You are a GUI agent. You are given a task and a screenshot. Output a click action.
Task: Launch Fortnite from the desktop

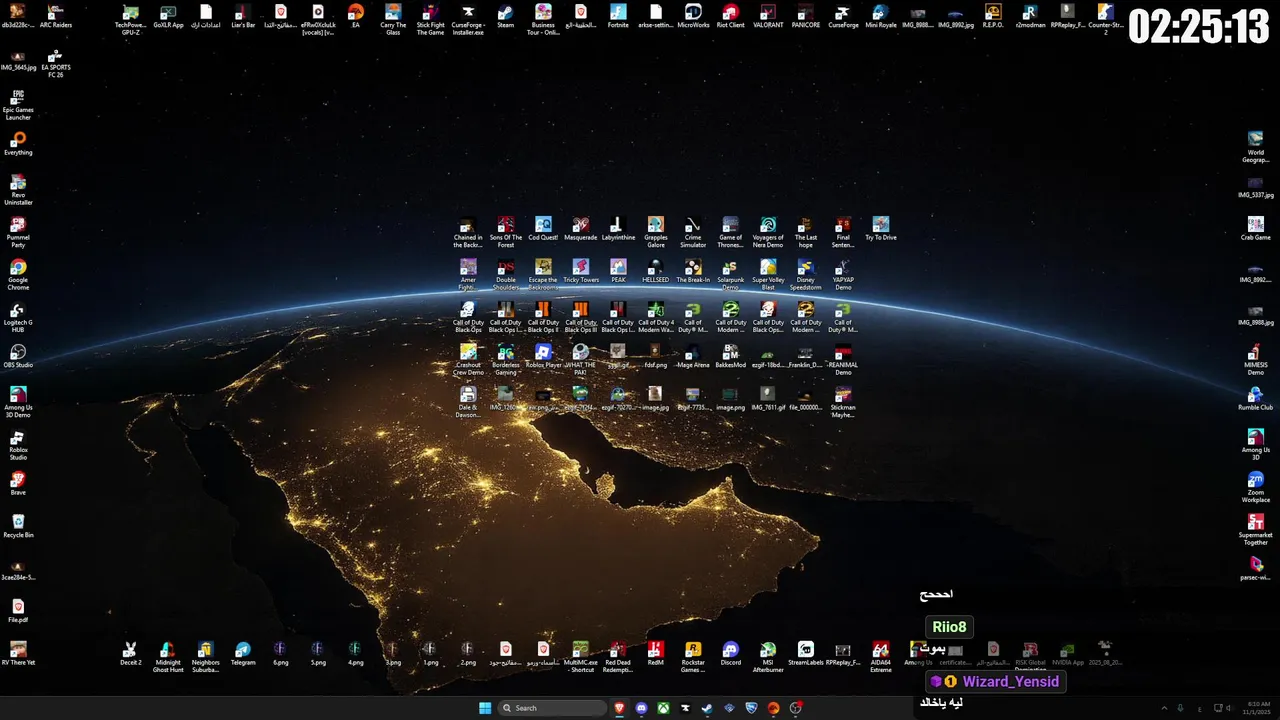pyautogui.click(x=618, y=17)
